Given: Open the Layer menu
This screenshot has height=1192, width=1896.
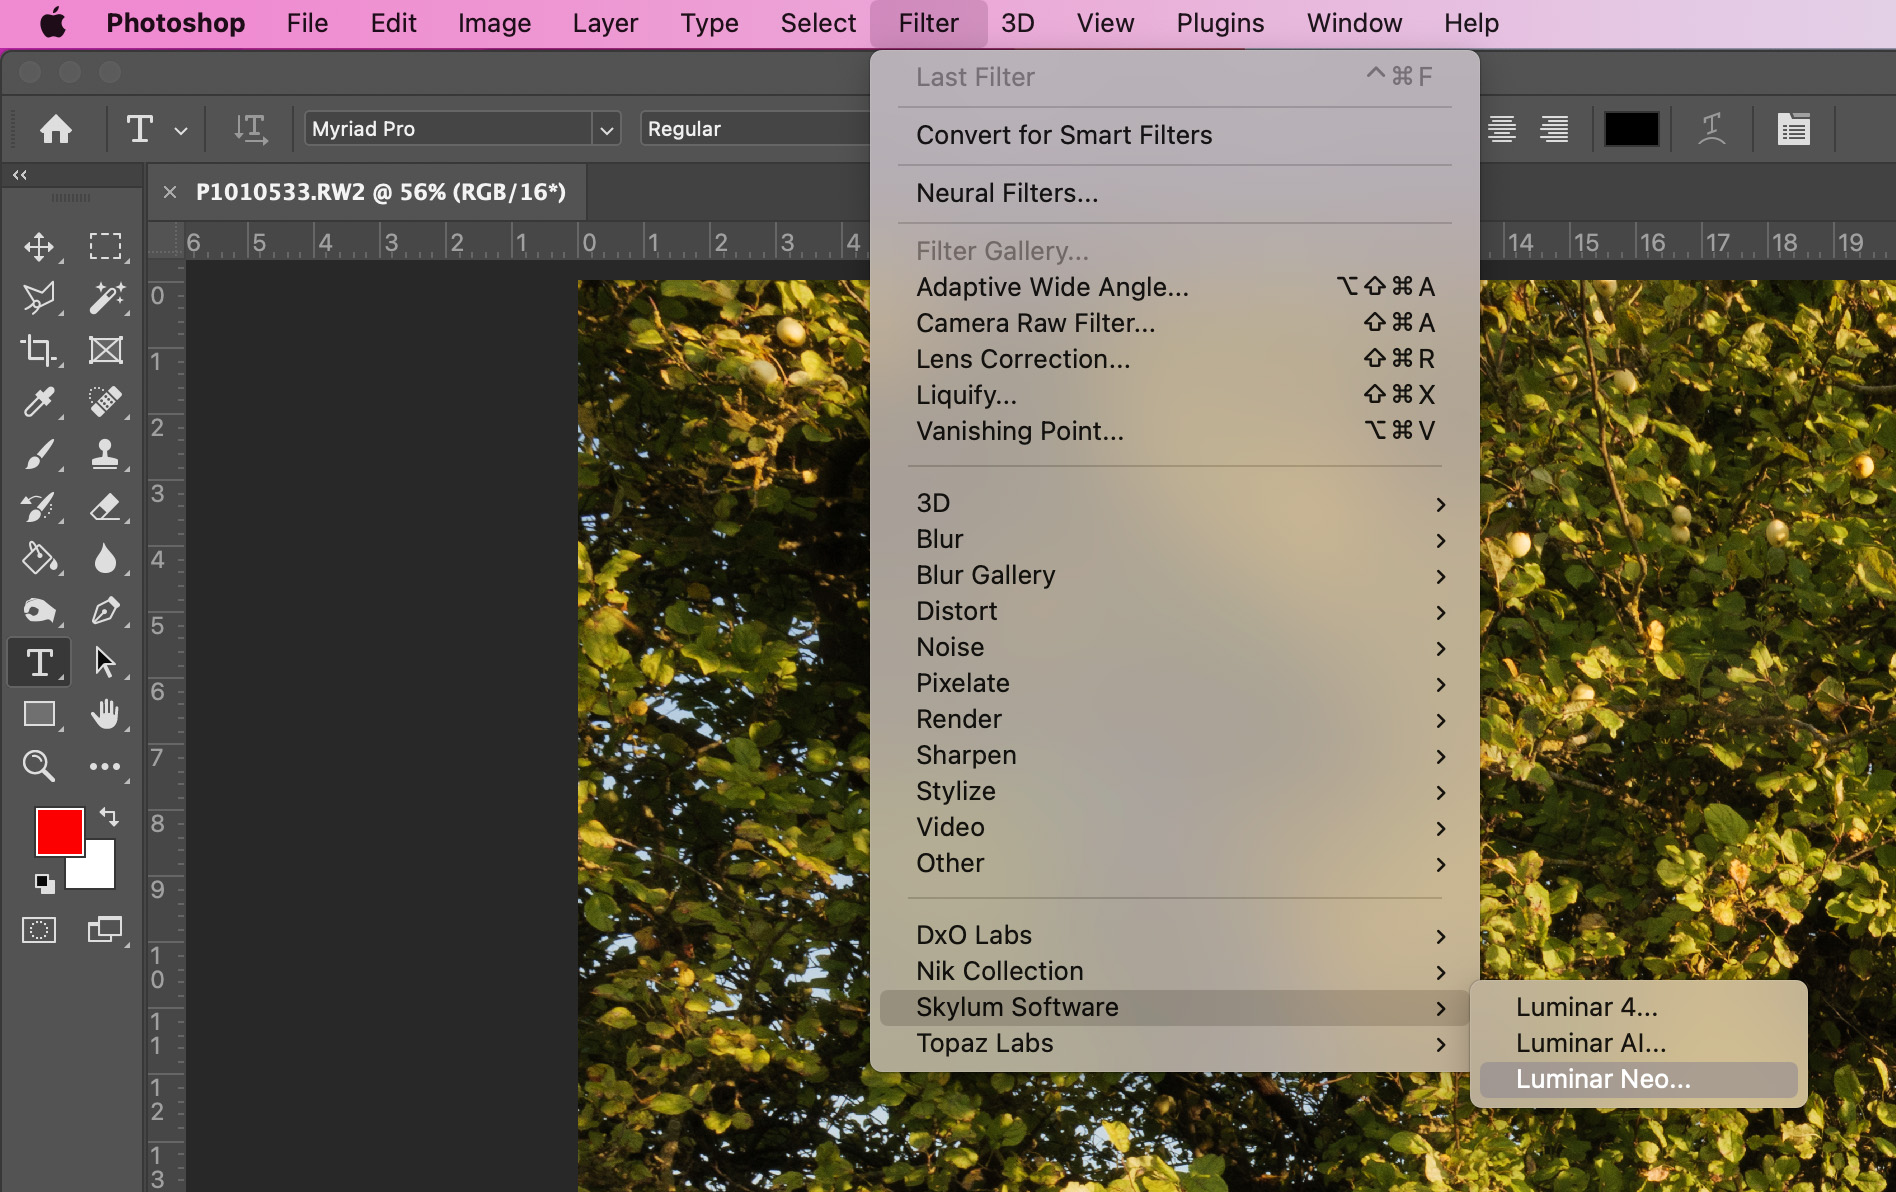Looking at the screenshot, I should click(605, 23).
